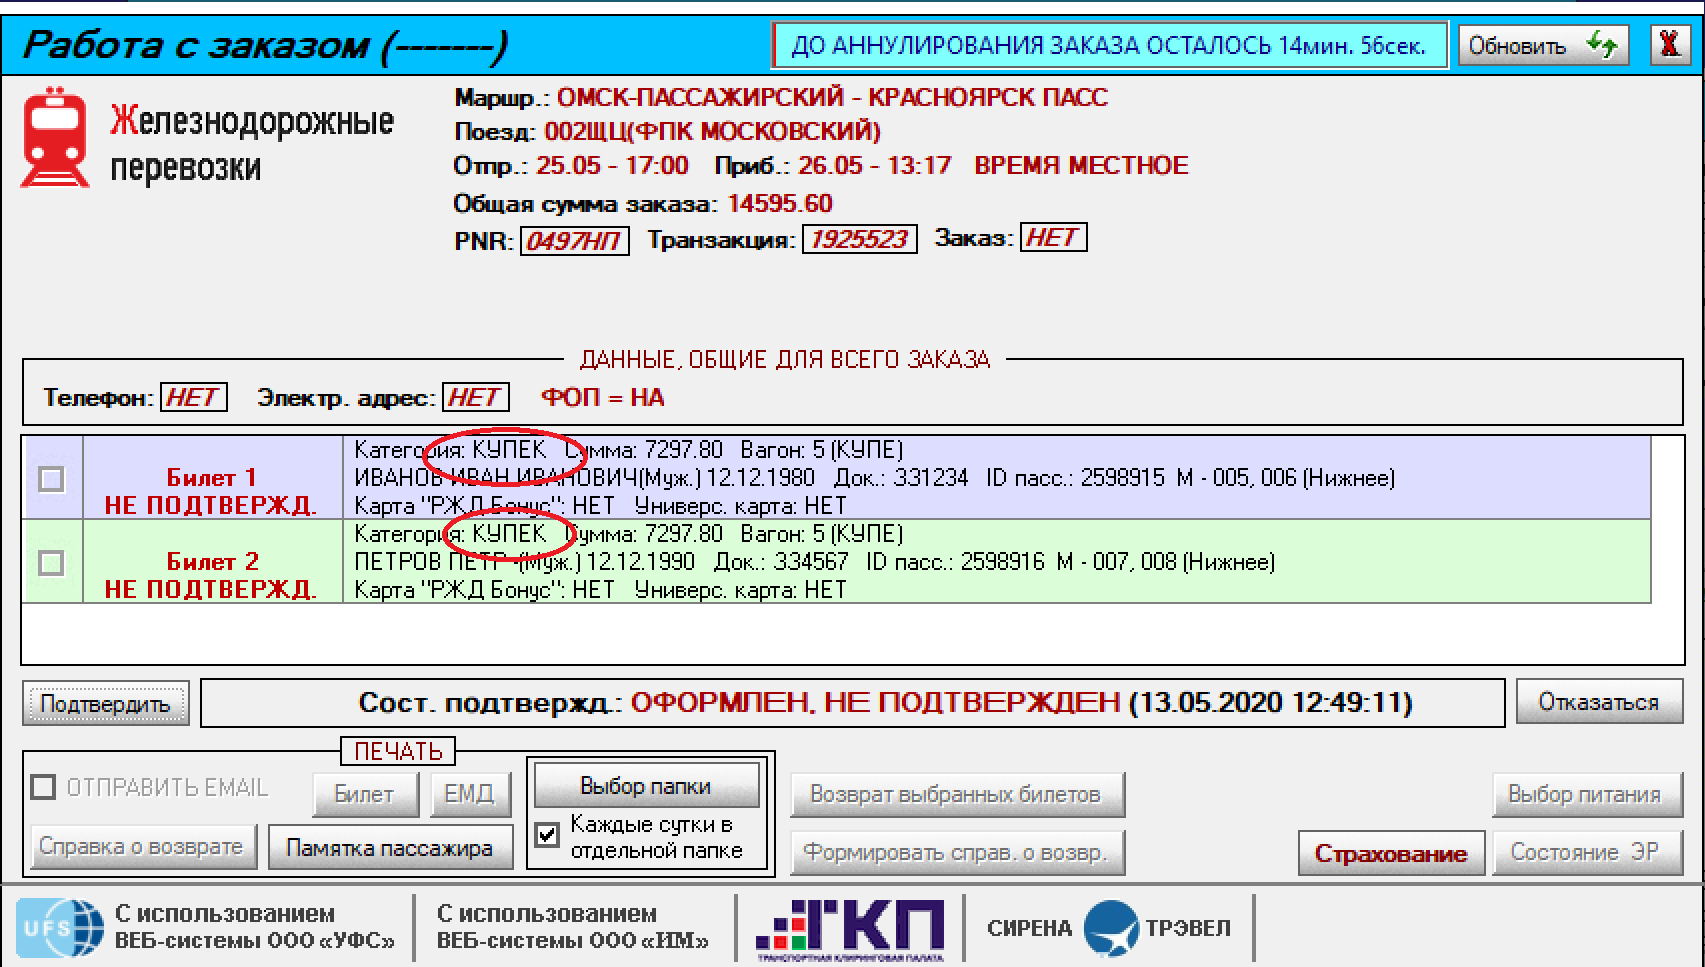
Task: Click the Электр. адрес field showing НЕТ
Action: coord(475,397)
